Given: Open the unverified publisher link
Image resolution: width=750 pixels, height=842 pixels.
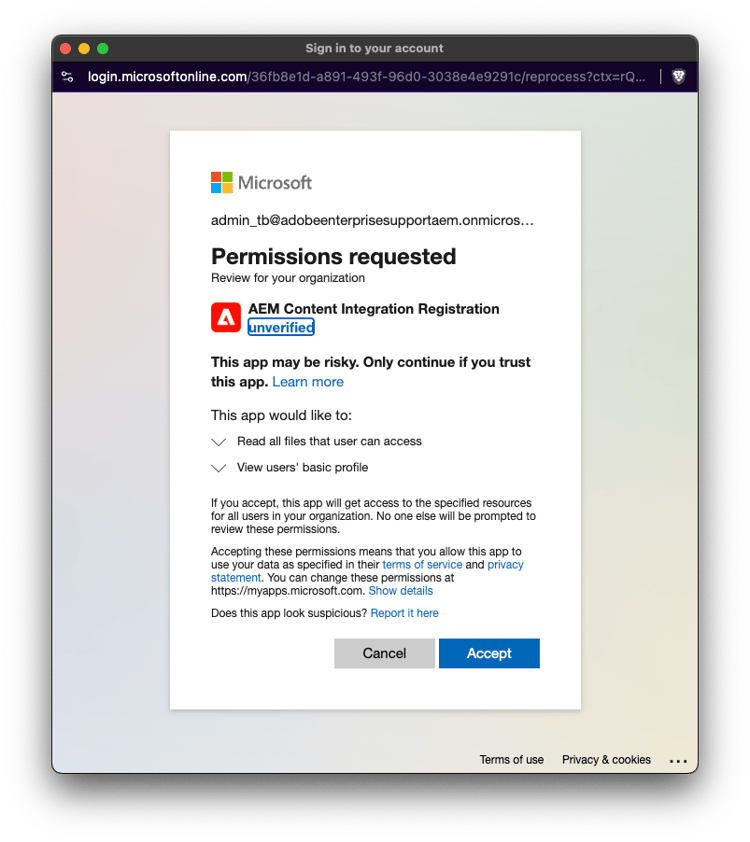Looking at the screenshot, I should pyautogui.click(x=281, y=327).
